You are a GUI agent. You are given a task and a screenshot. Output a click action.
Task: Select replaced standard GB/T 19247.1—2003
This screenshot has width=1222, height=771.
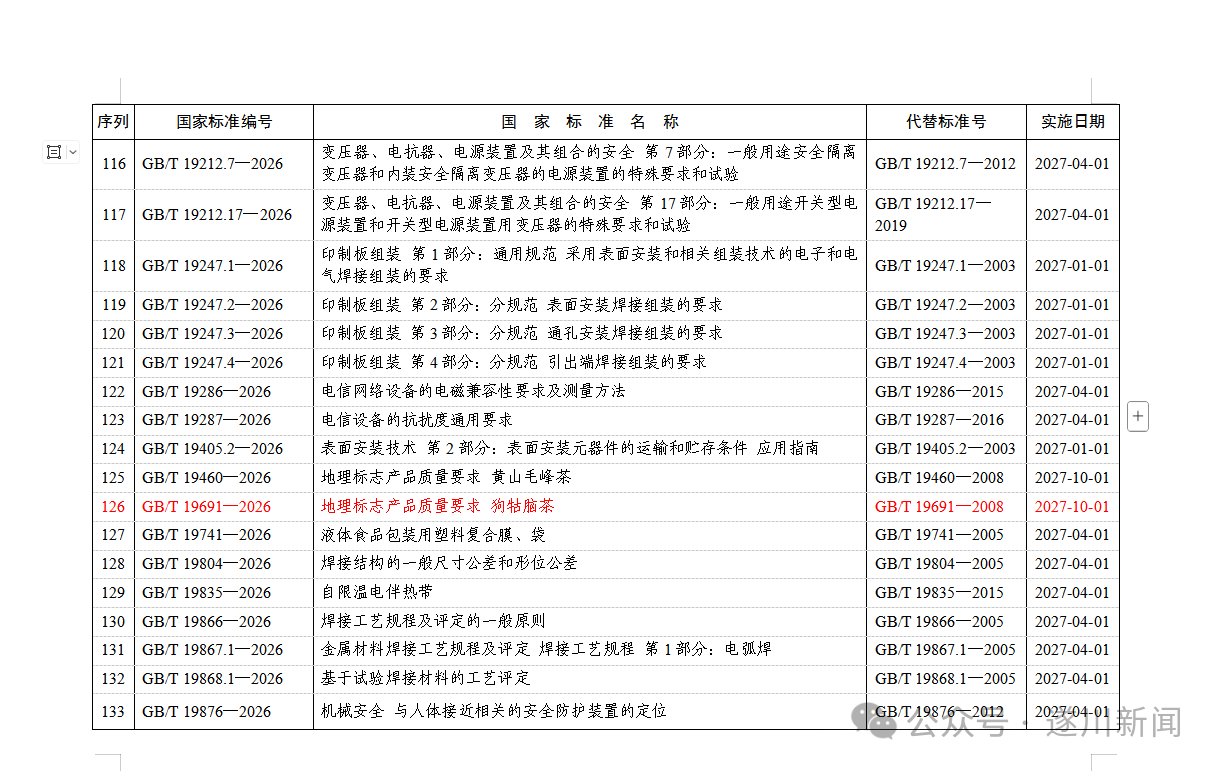coord(945,266)
